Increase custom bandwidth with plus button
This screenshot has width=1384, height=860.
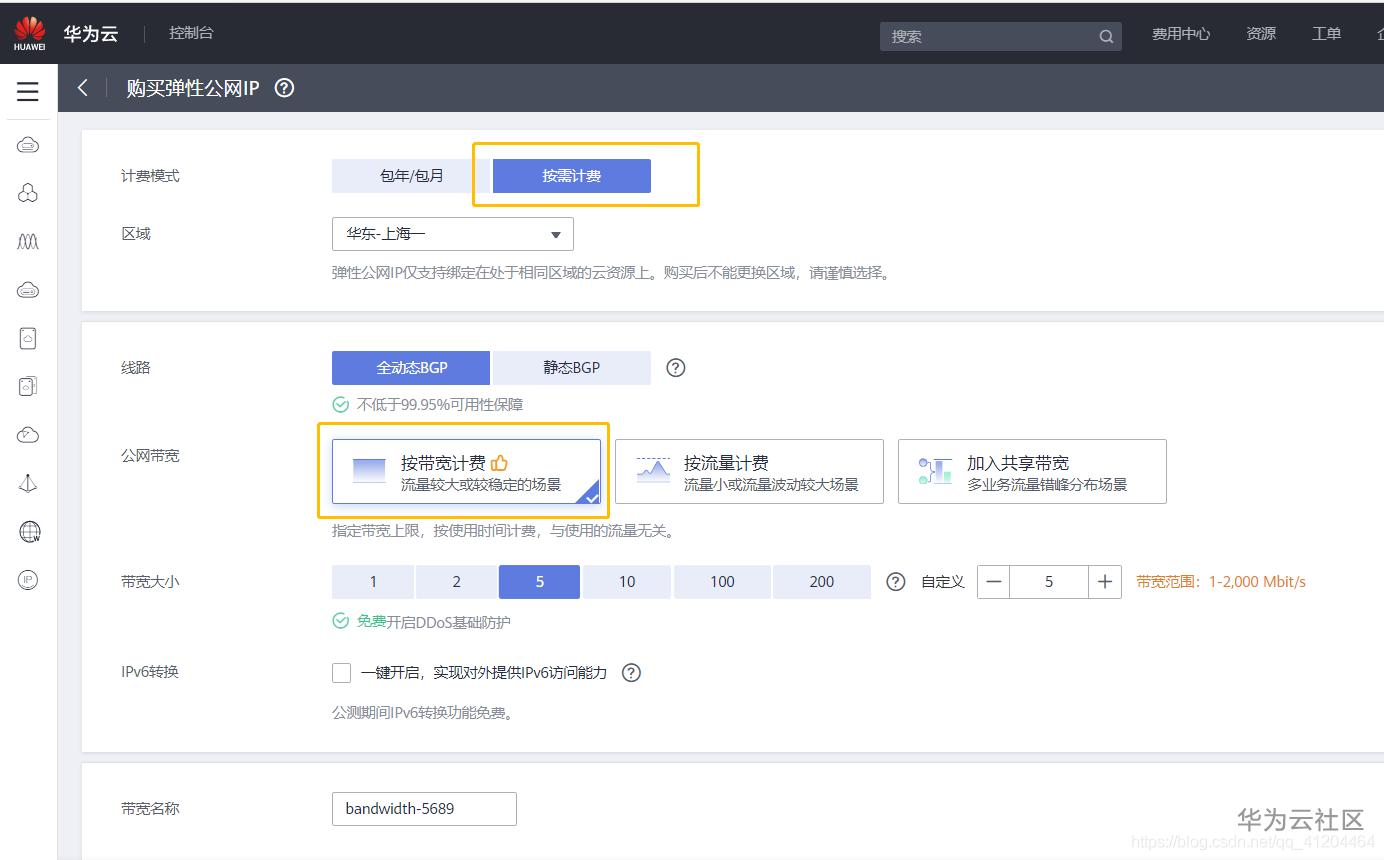tap(1104, 582)
